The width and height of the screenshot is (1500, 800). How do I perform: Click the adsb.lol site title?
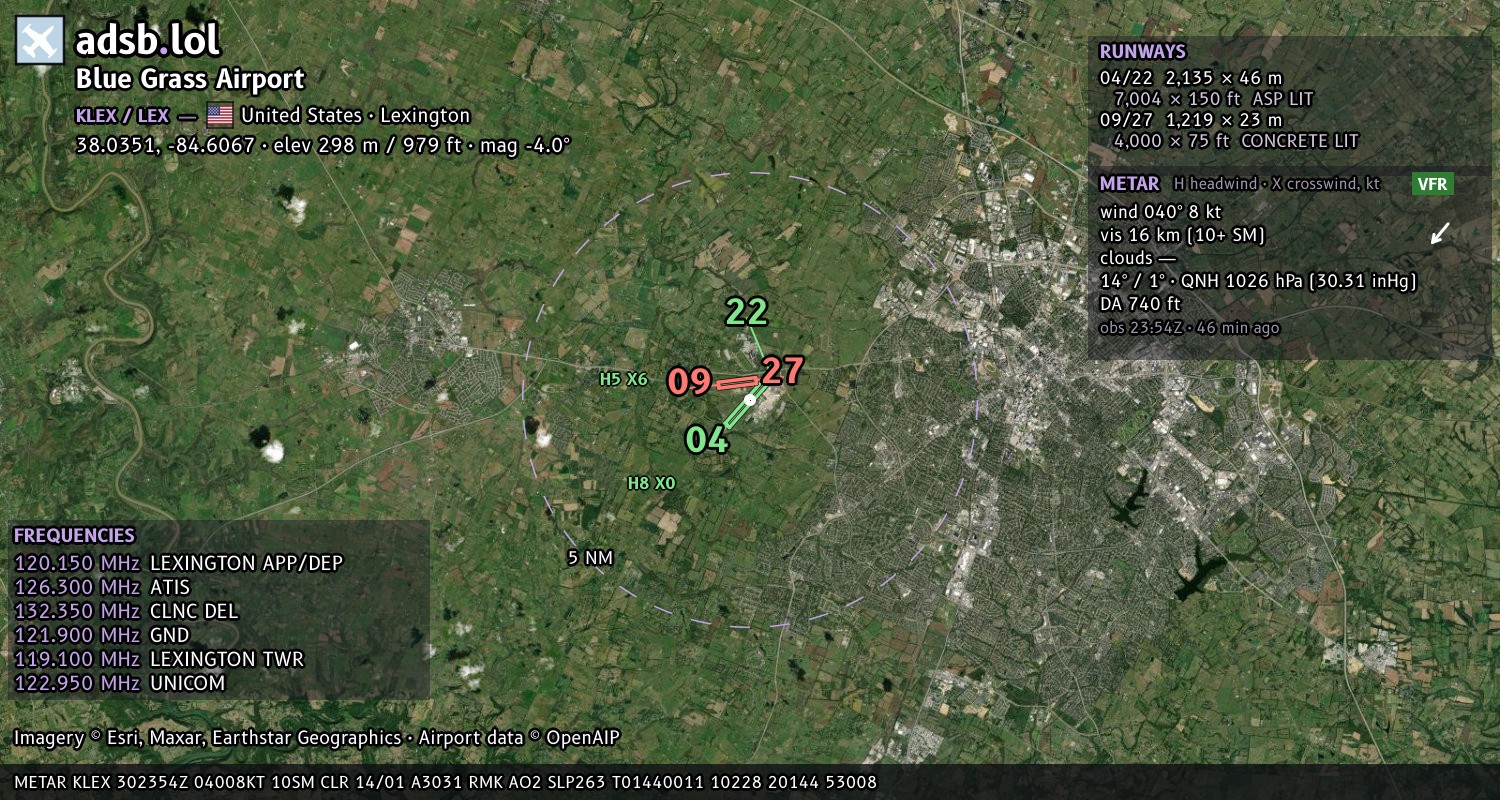click(x=147, y=40)
